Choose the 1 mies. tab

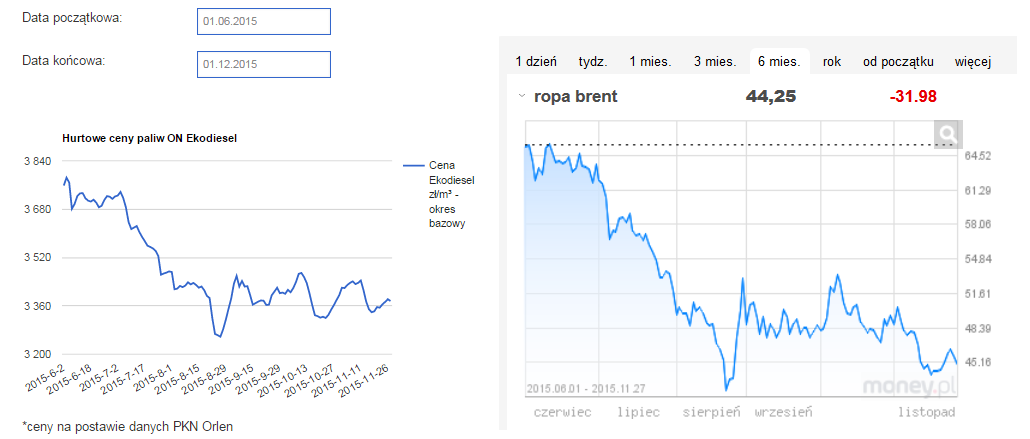pyautogui.click(x=650, y=62)
